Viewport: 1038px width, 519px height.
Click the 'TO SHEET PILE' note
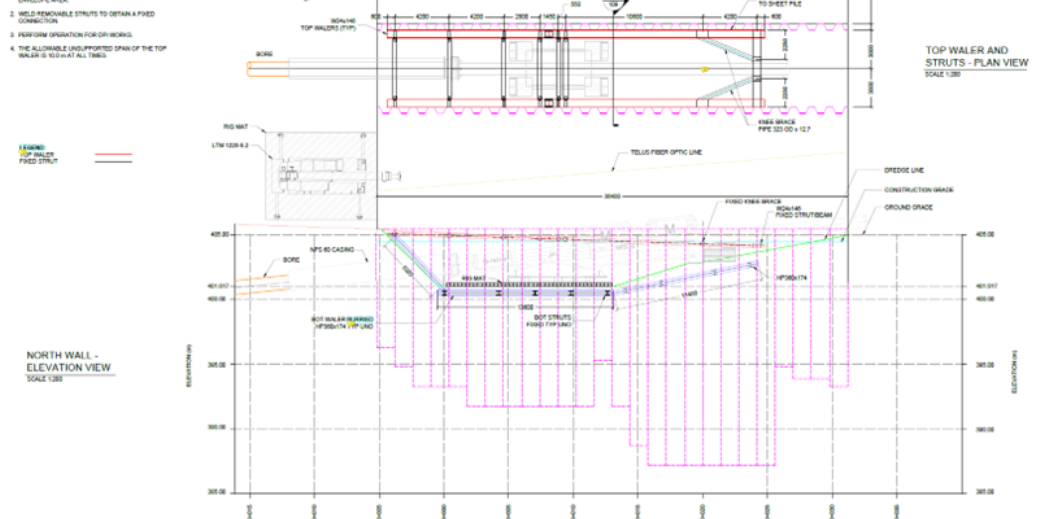point(778,4)
